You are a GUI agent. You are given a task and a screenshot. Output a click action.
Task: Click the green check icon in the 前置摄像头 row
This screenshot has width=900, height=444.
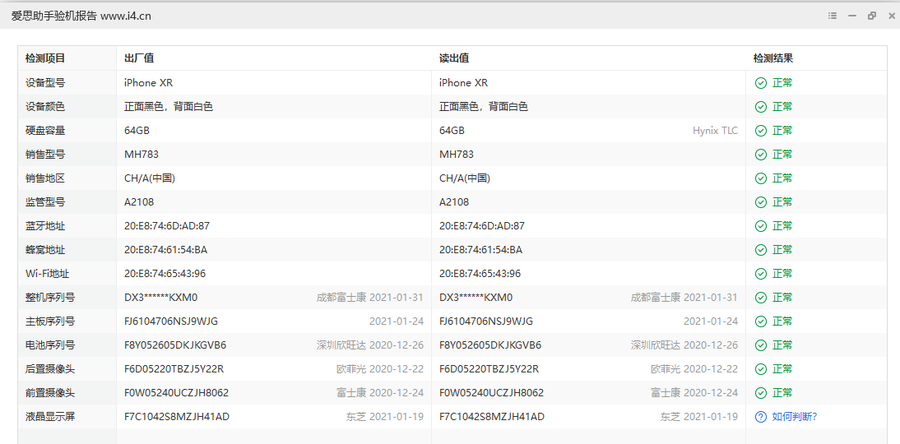tap(761, 393)
